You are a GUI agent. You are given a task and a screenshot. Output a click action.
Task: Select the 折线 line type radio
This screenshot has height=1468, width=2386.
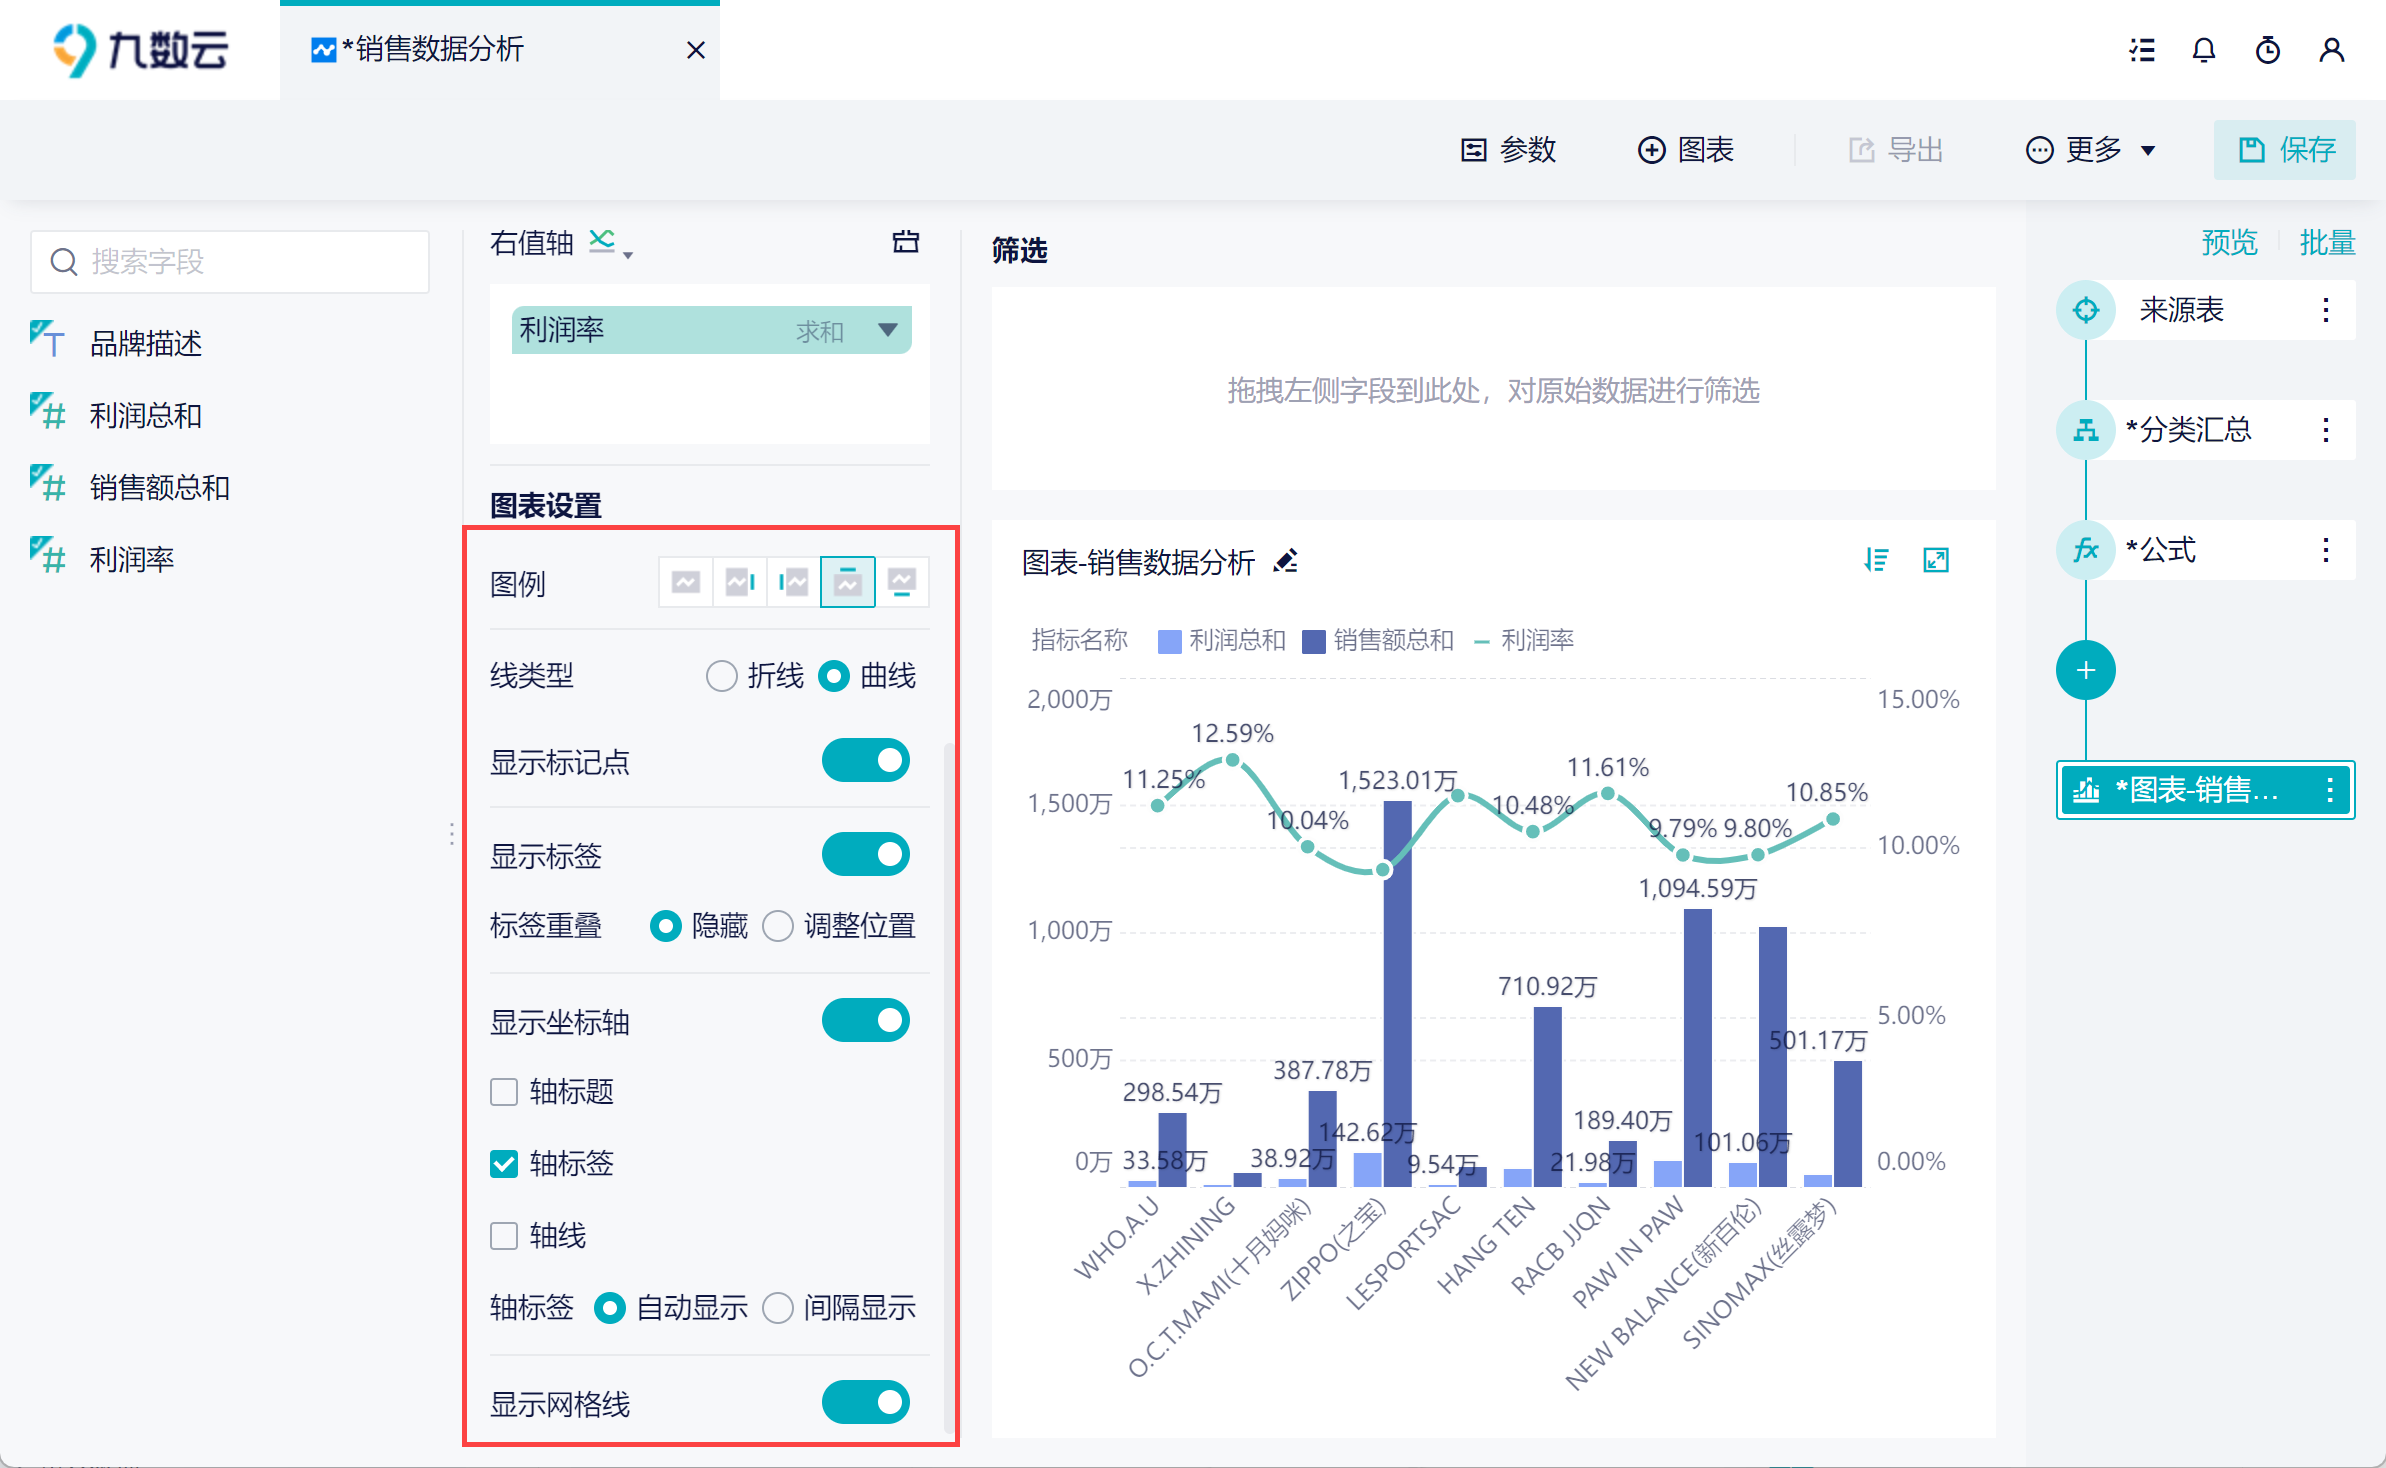721,676
